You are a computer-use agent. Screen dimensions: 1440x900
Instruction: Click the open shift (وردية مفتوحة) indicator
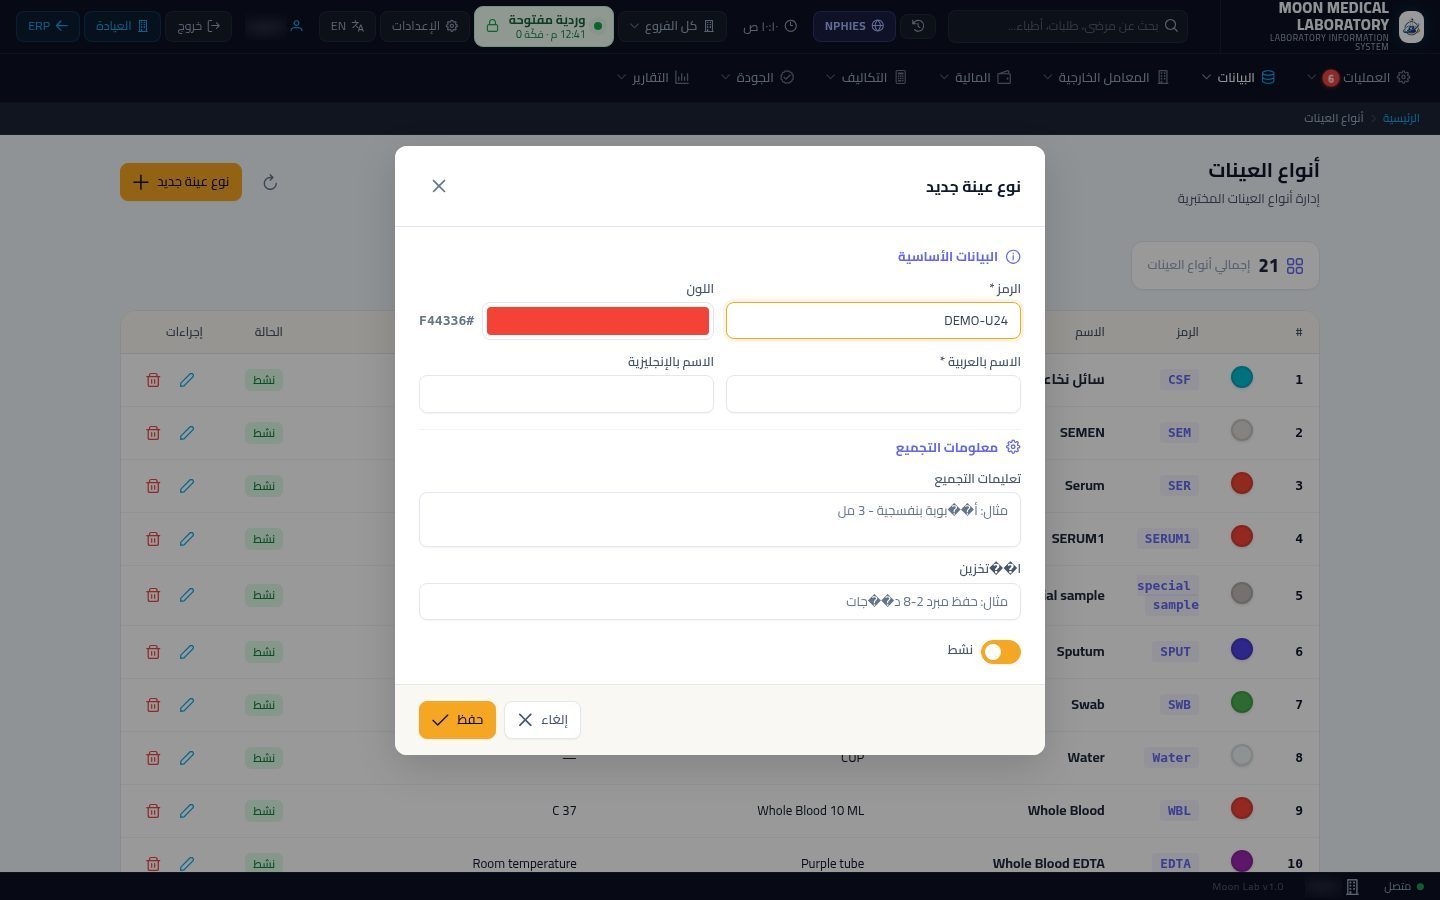pos(544,26)
